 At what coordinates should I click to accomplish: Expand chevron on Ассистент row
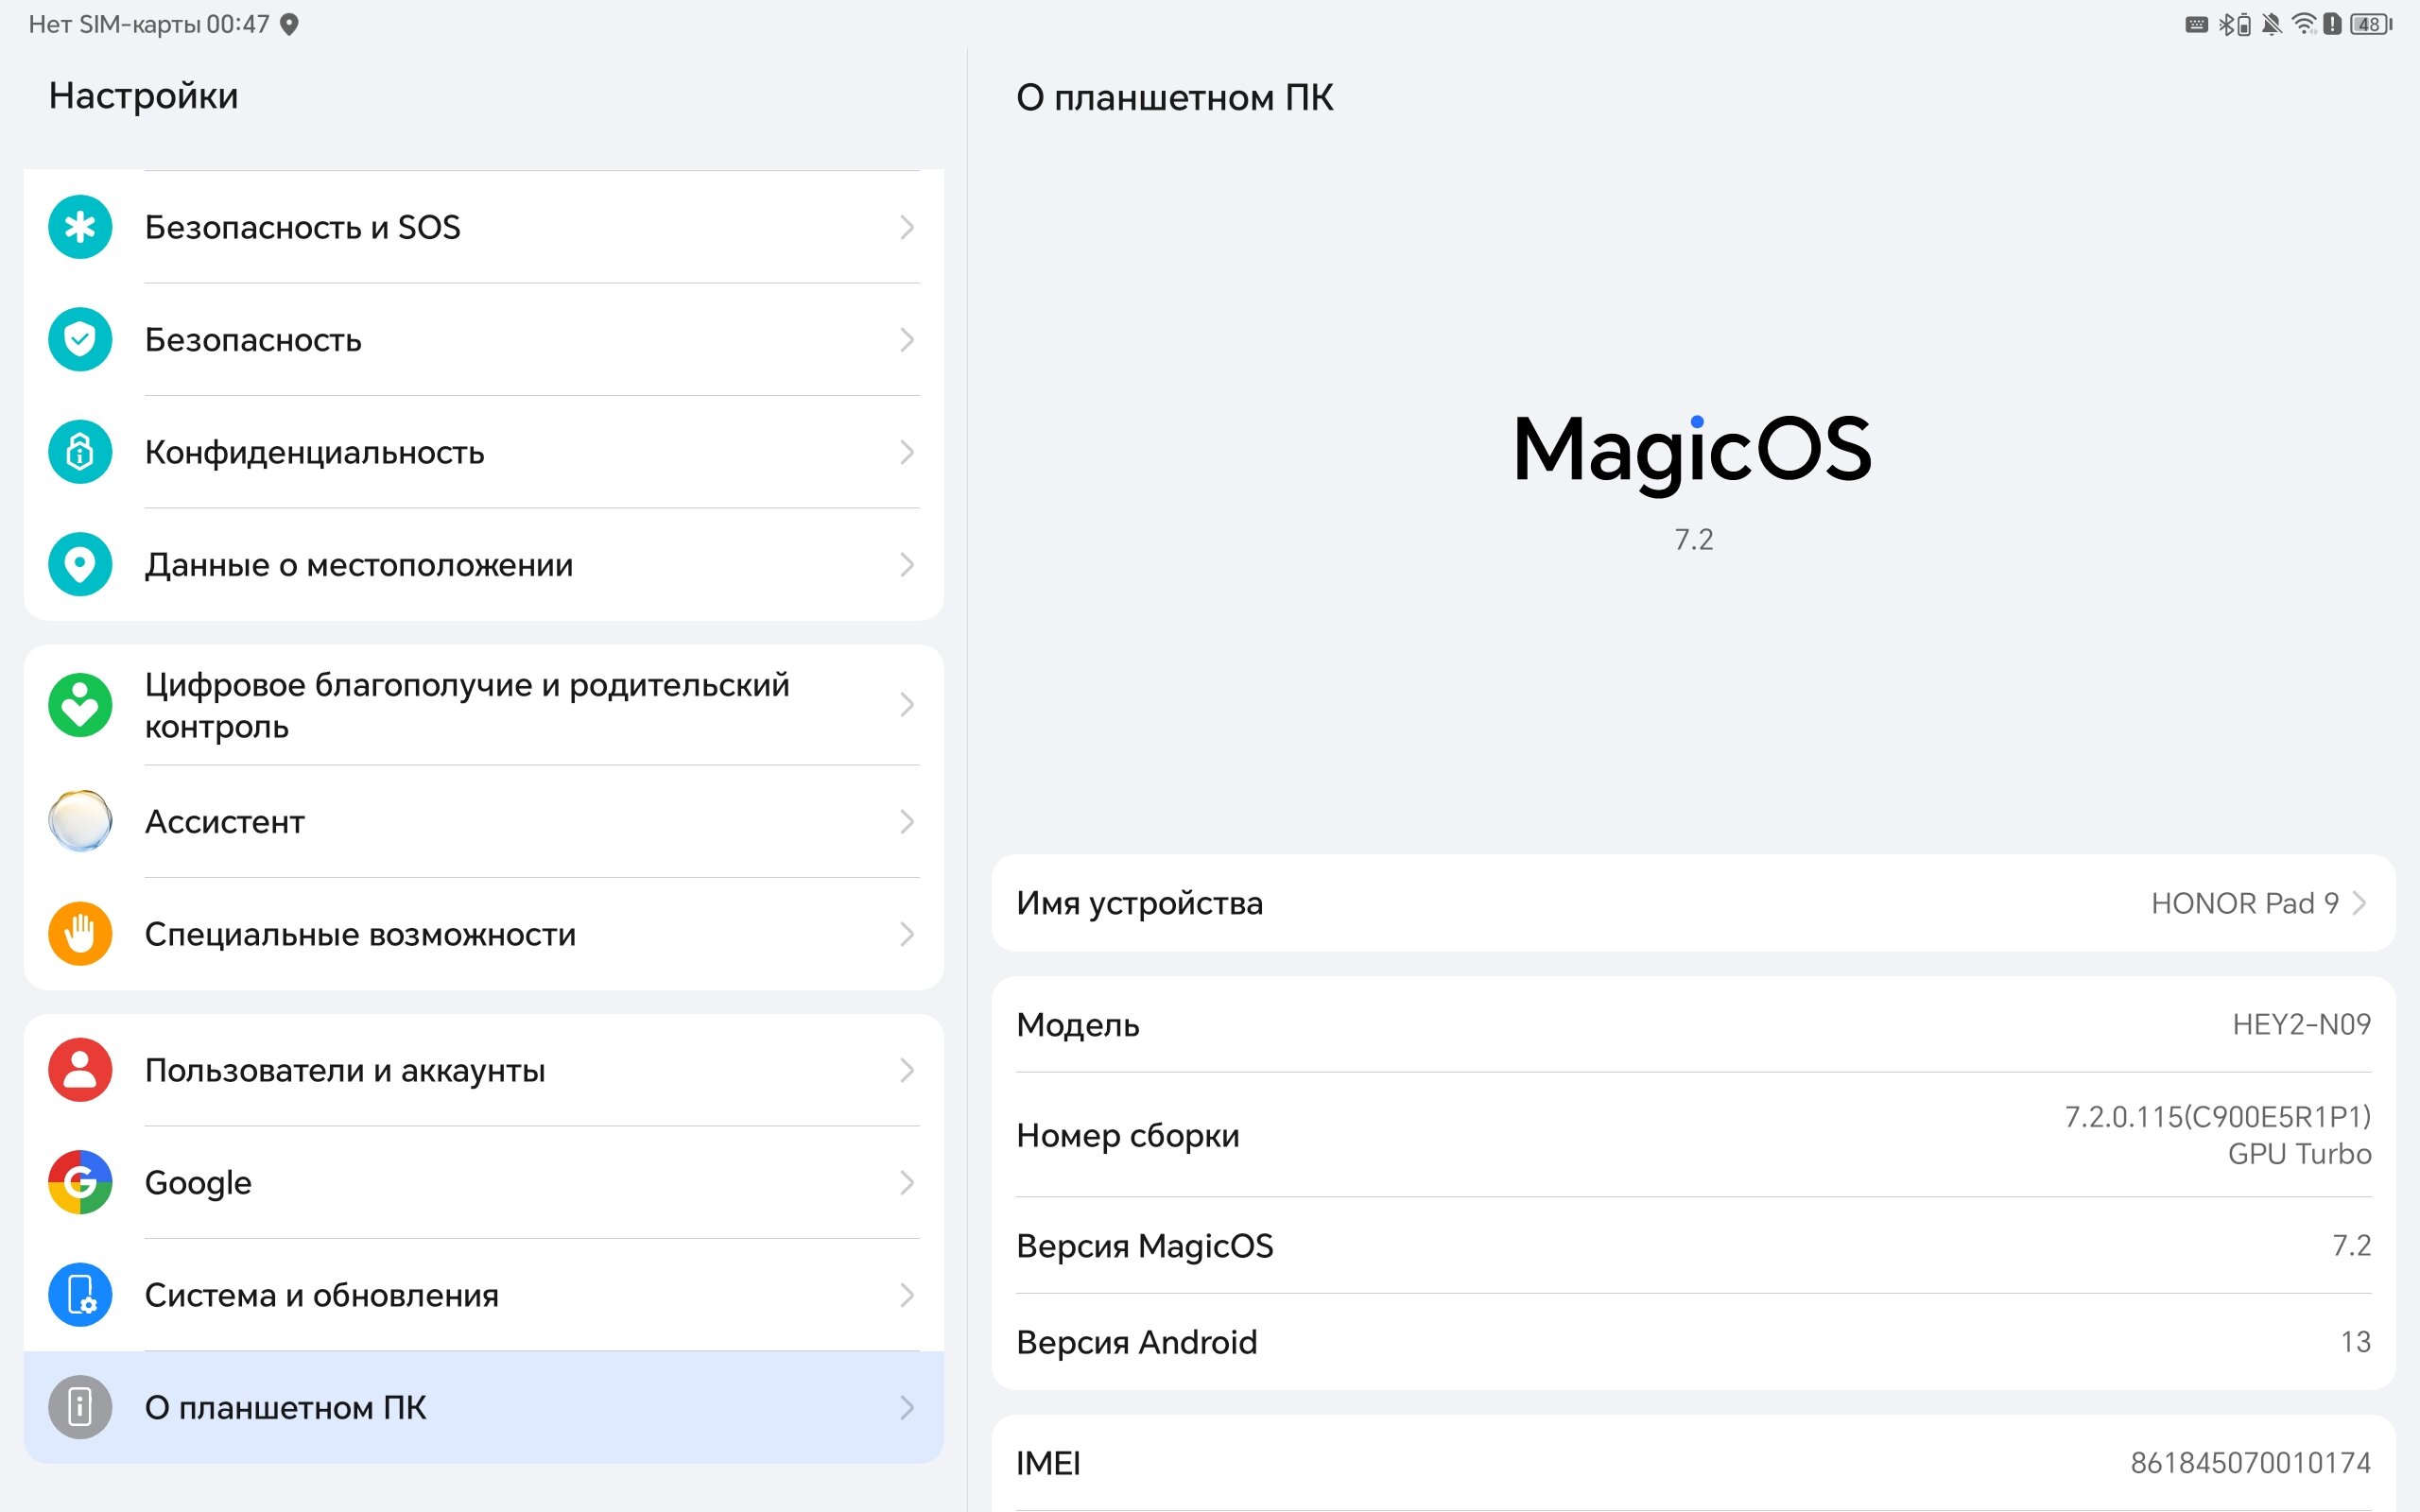coord(906,821)
